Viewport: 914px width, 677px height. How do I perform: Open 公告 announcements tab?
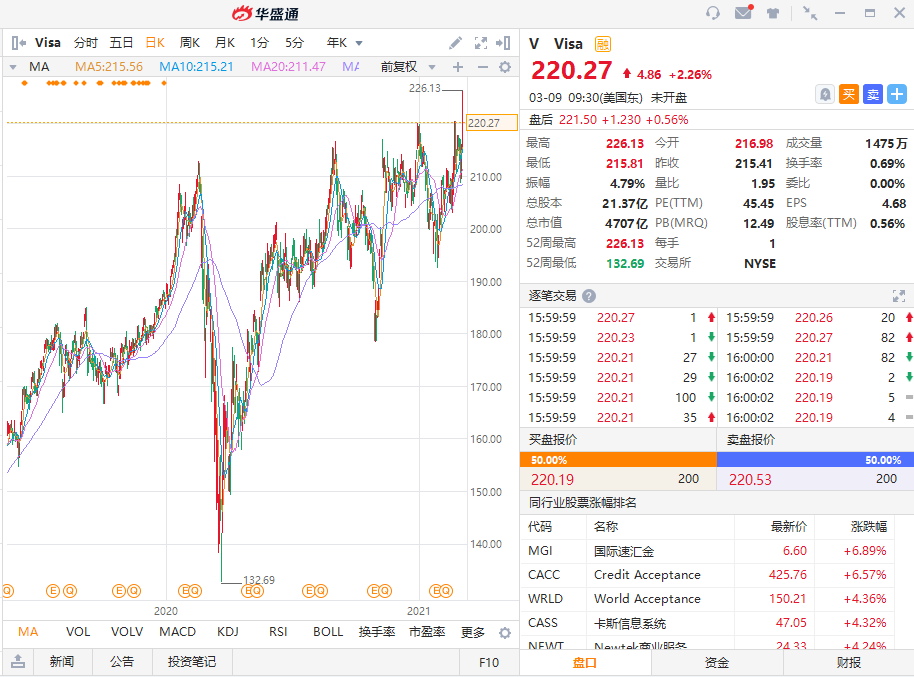coord(122,662)
